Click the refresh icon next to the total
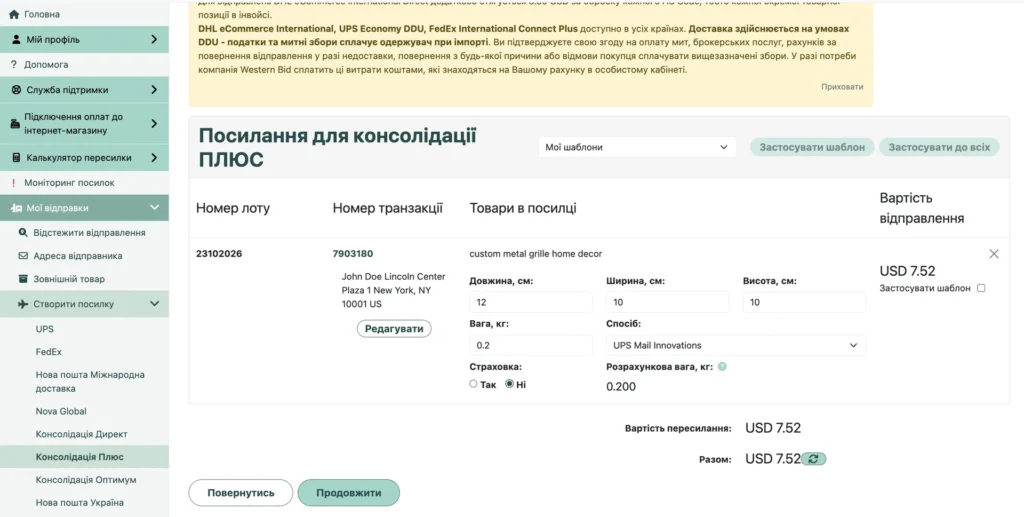Viewport: 1024px width, 517px height. [x=814, y=459]
